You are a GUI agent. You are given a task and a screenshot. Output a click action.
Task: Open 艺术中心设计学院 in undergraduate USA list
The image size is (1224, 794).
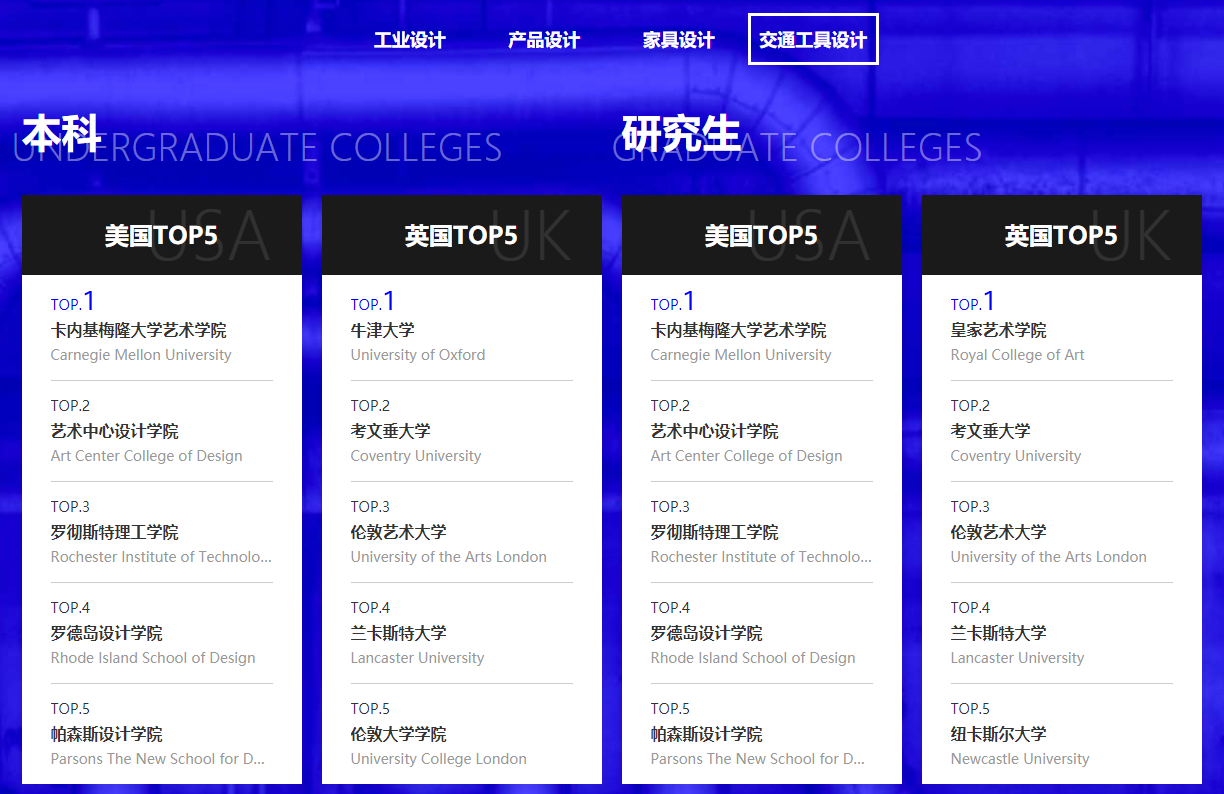coord(115,431)
